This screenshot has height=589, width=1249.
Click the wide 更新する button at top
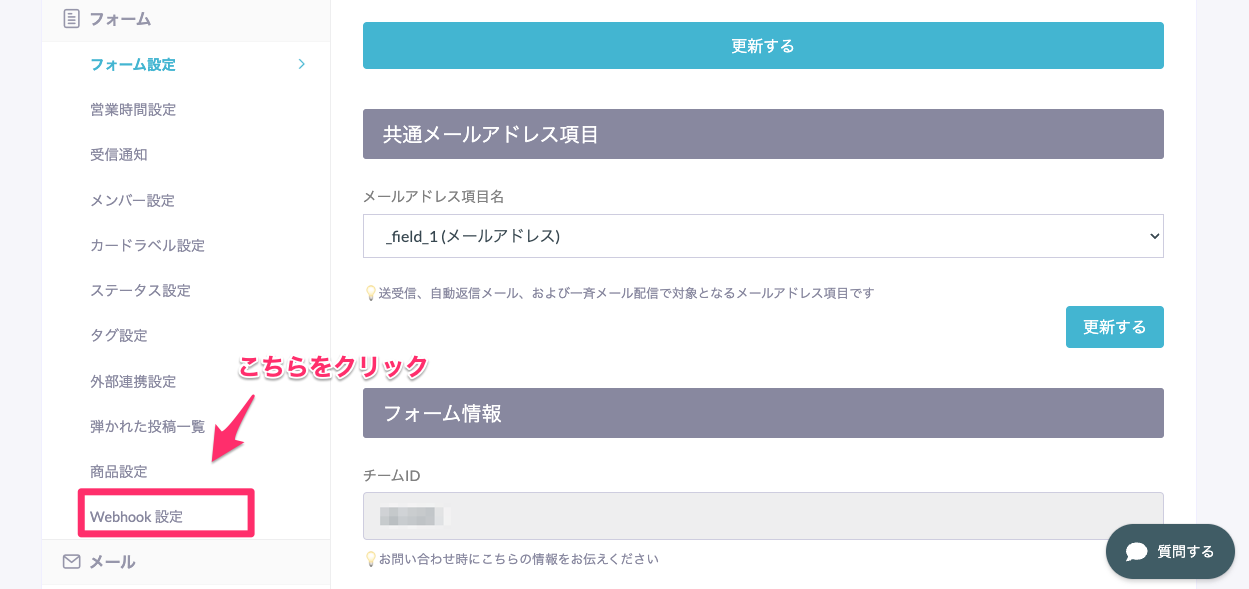click(x=763, y=46)
